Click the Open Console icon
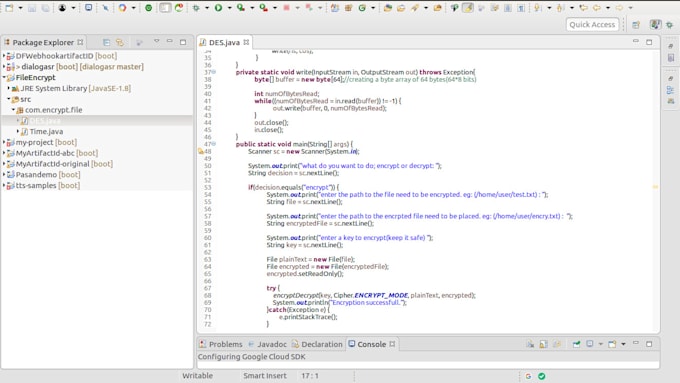This screenshot has width=680, height=383. (x=612, y=344)
